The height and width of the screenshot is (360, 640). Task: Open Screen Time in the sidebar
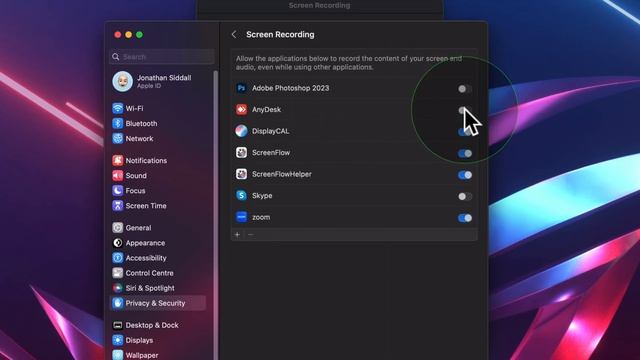(146, 206)
